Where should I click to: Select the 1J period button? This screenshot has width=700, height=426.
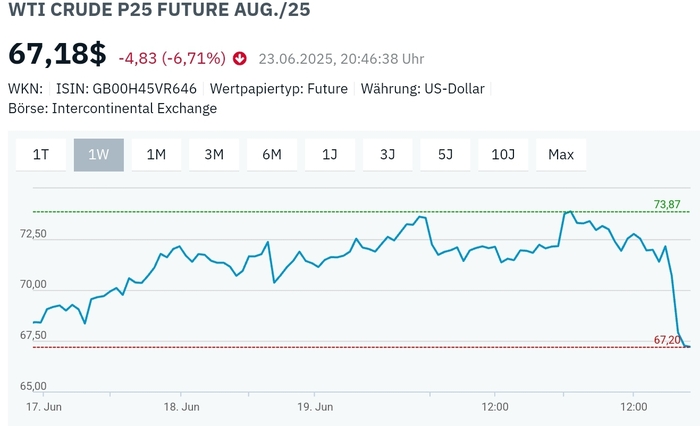coord(330,154)
